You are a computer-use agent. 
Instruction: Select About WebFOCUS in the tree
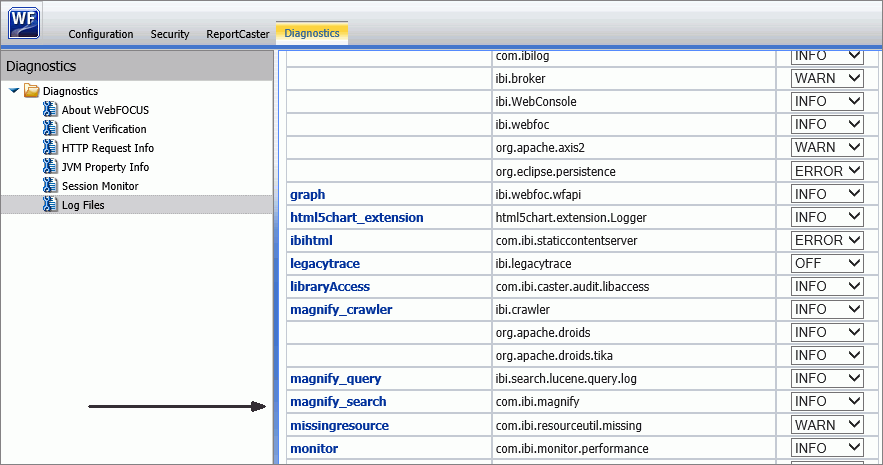click(105, 110)
